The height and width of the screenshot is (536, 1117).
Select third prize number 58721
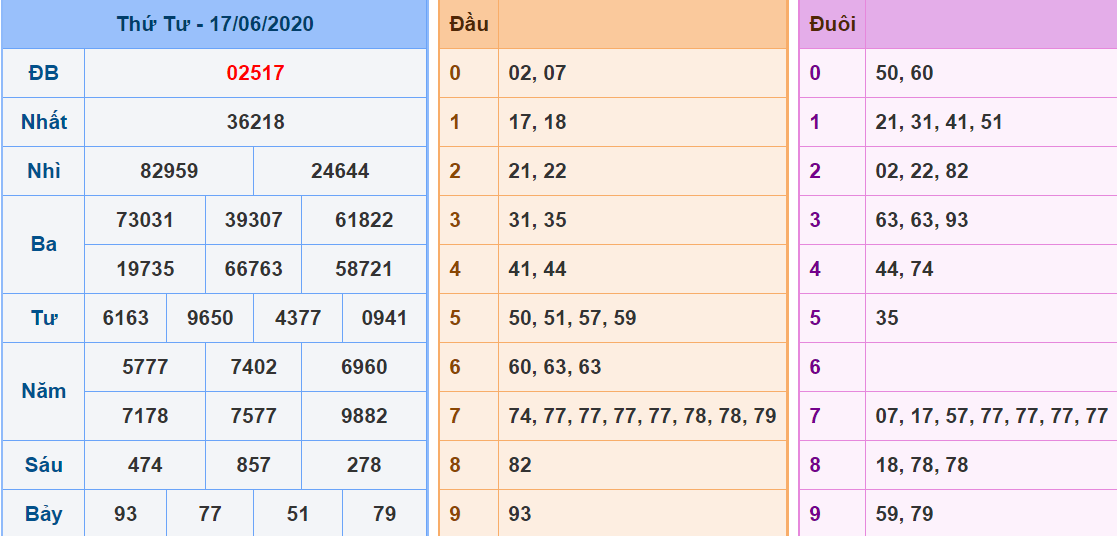(x=364, y=269)
